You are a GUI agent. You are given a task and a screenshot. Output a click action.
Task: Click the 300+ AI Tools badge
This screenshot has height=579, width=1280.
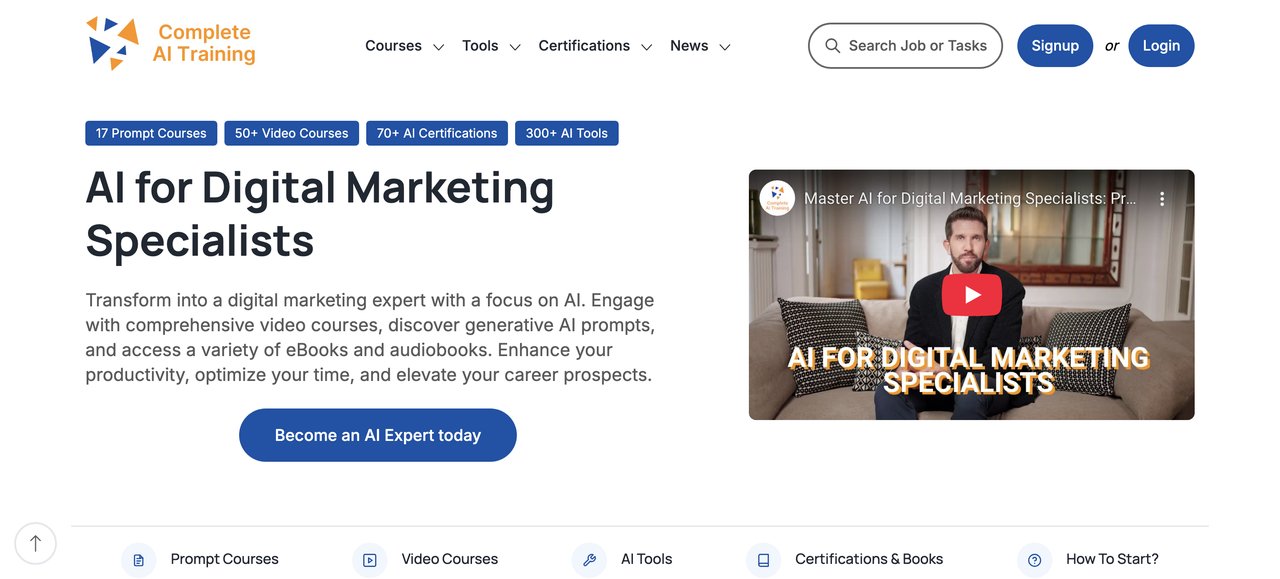(x=567, y=133)
